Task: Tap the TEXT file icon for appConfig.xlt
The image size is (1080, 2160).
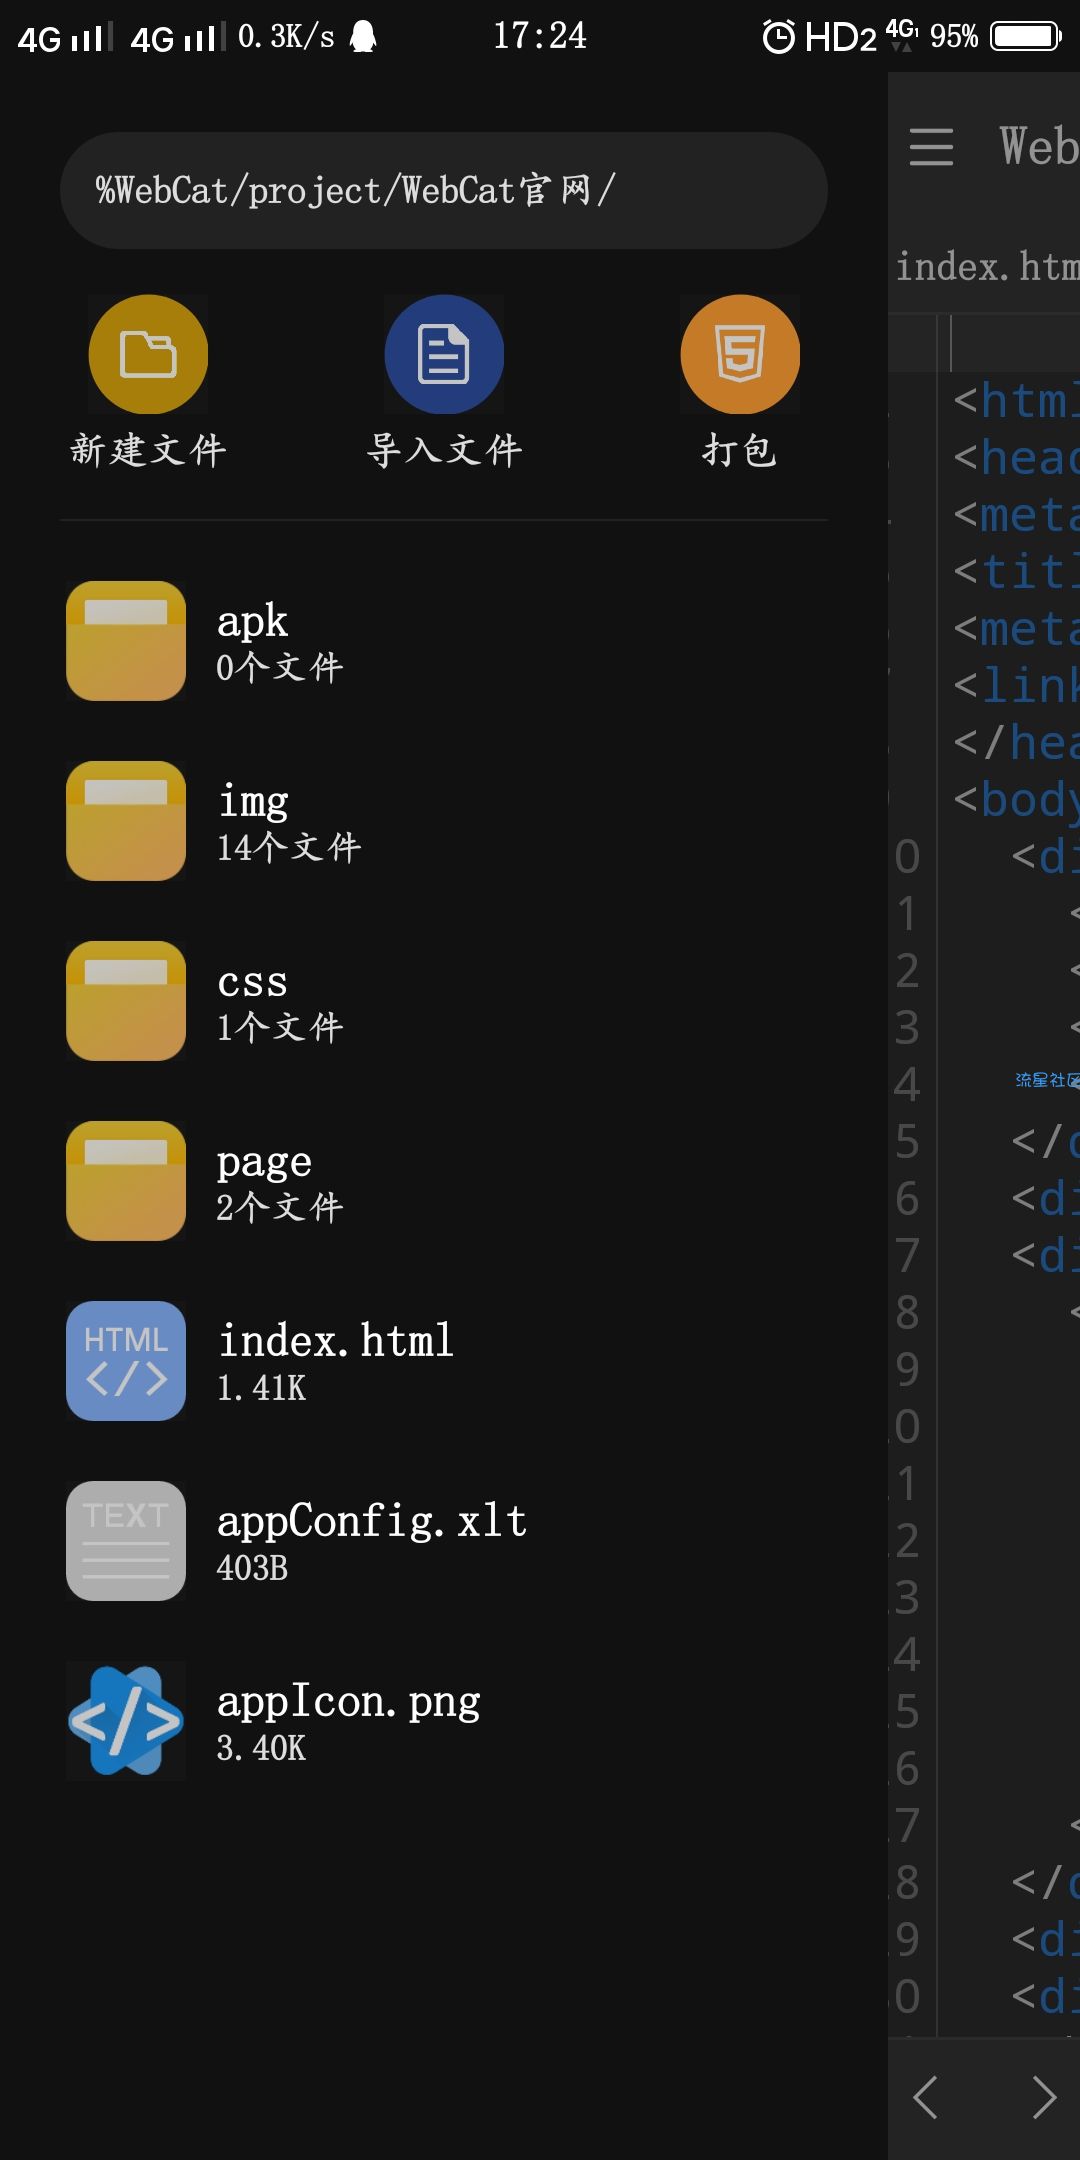Action: [126, 1541]
